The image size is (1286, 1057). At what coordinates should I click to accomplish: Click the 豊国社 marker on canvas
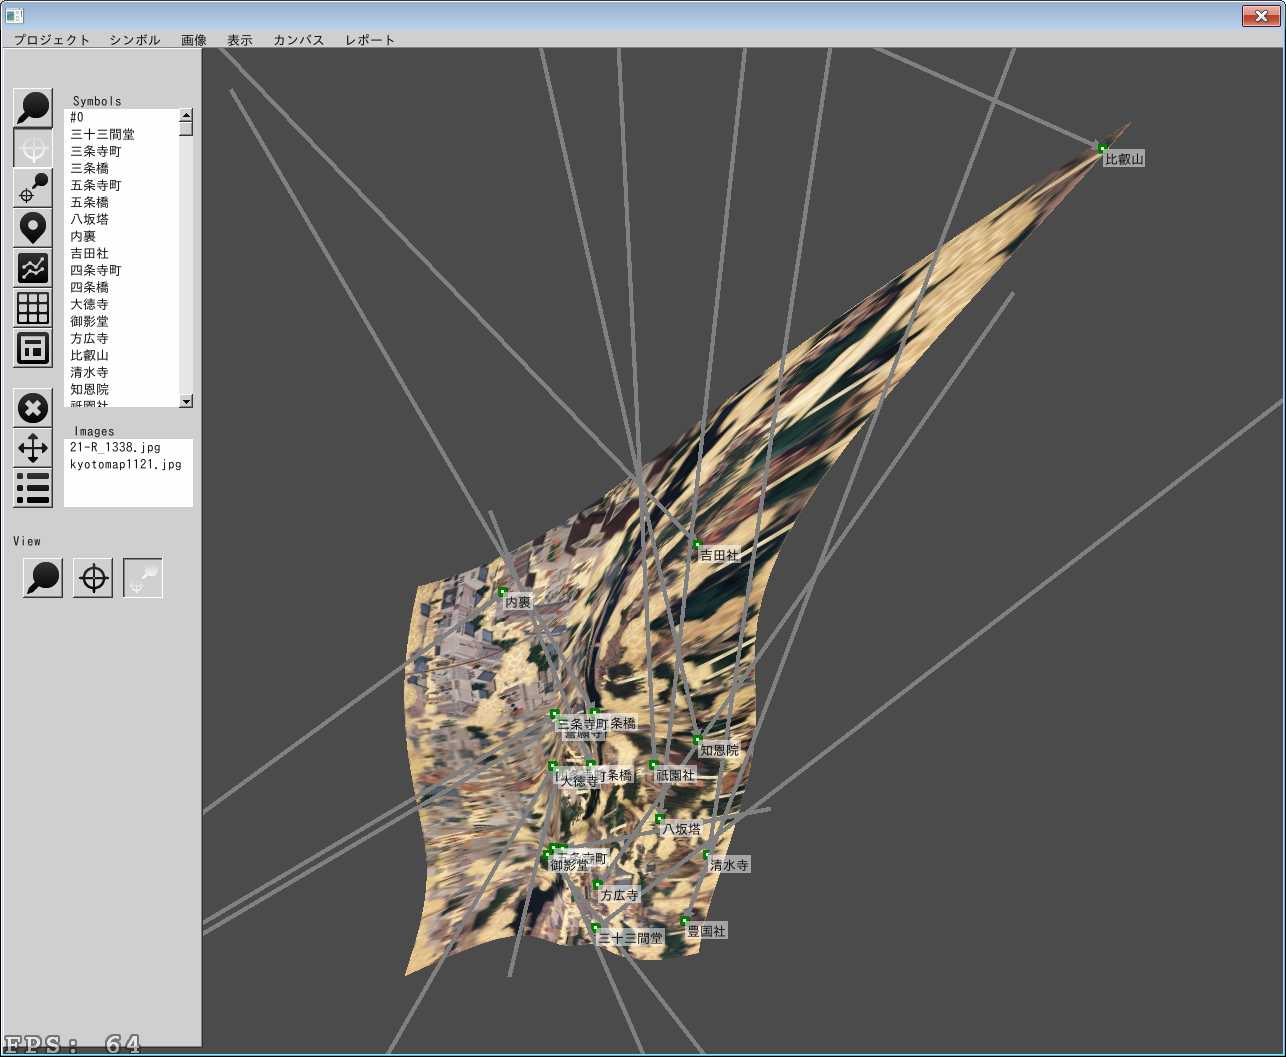(685, 921)
